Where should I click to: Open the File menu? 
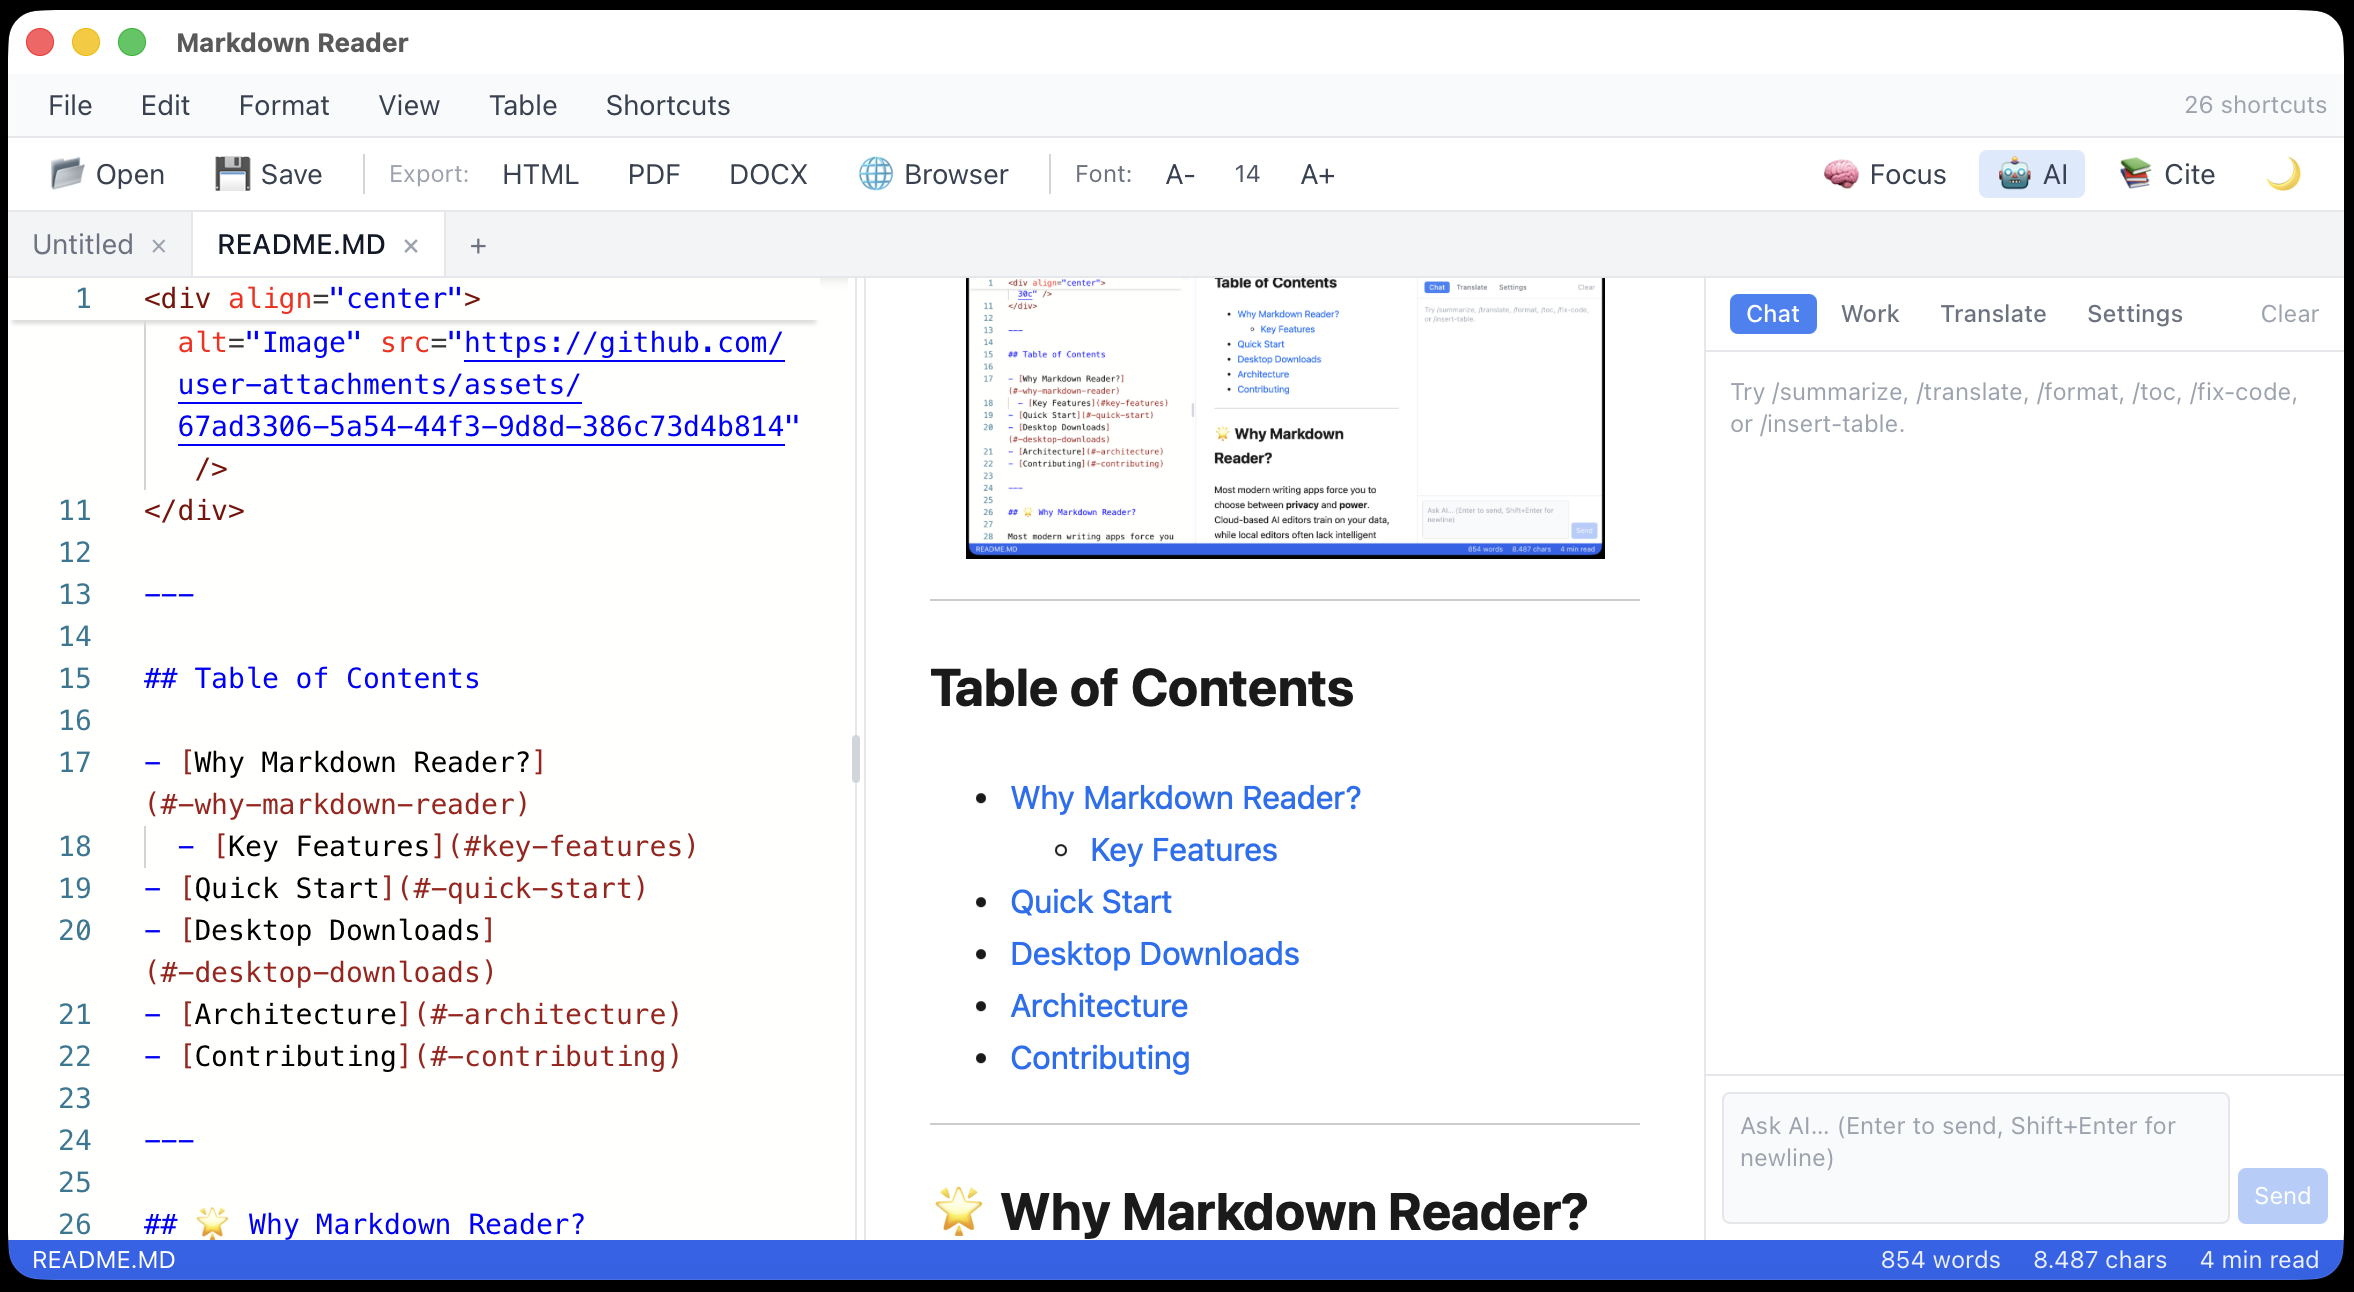click(x=70, y=105)
